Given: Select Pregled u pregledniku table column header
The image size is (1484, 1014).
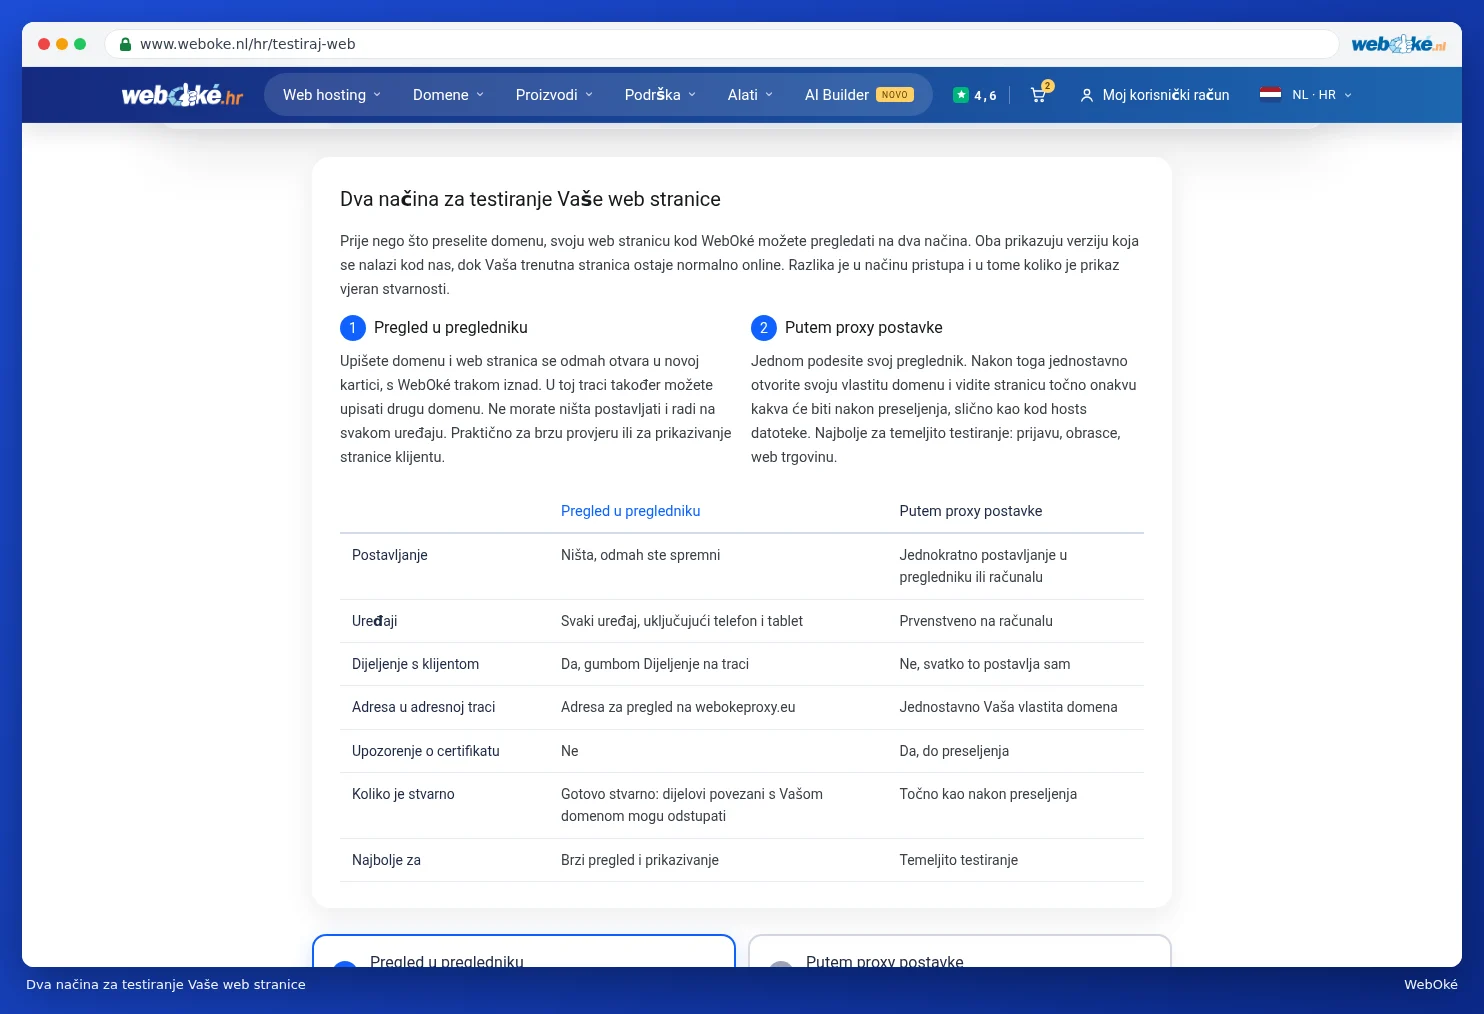Looking at the screenshot, I should point(630,511).
